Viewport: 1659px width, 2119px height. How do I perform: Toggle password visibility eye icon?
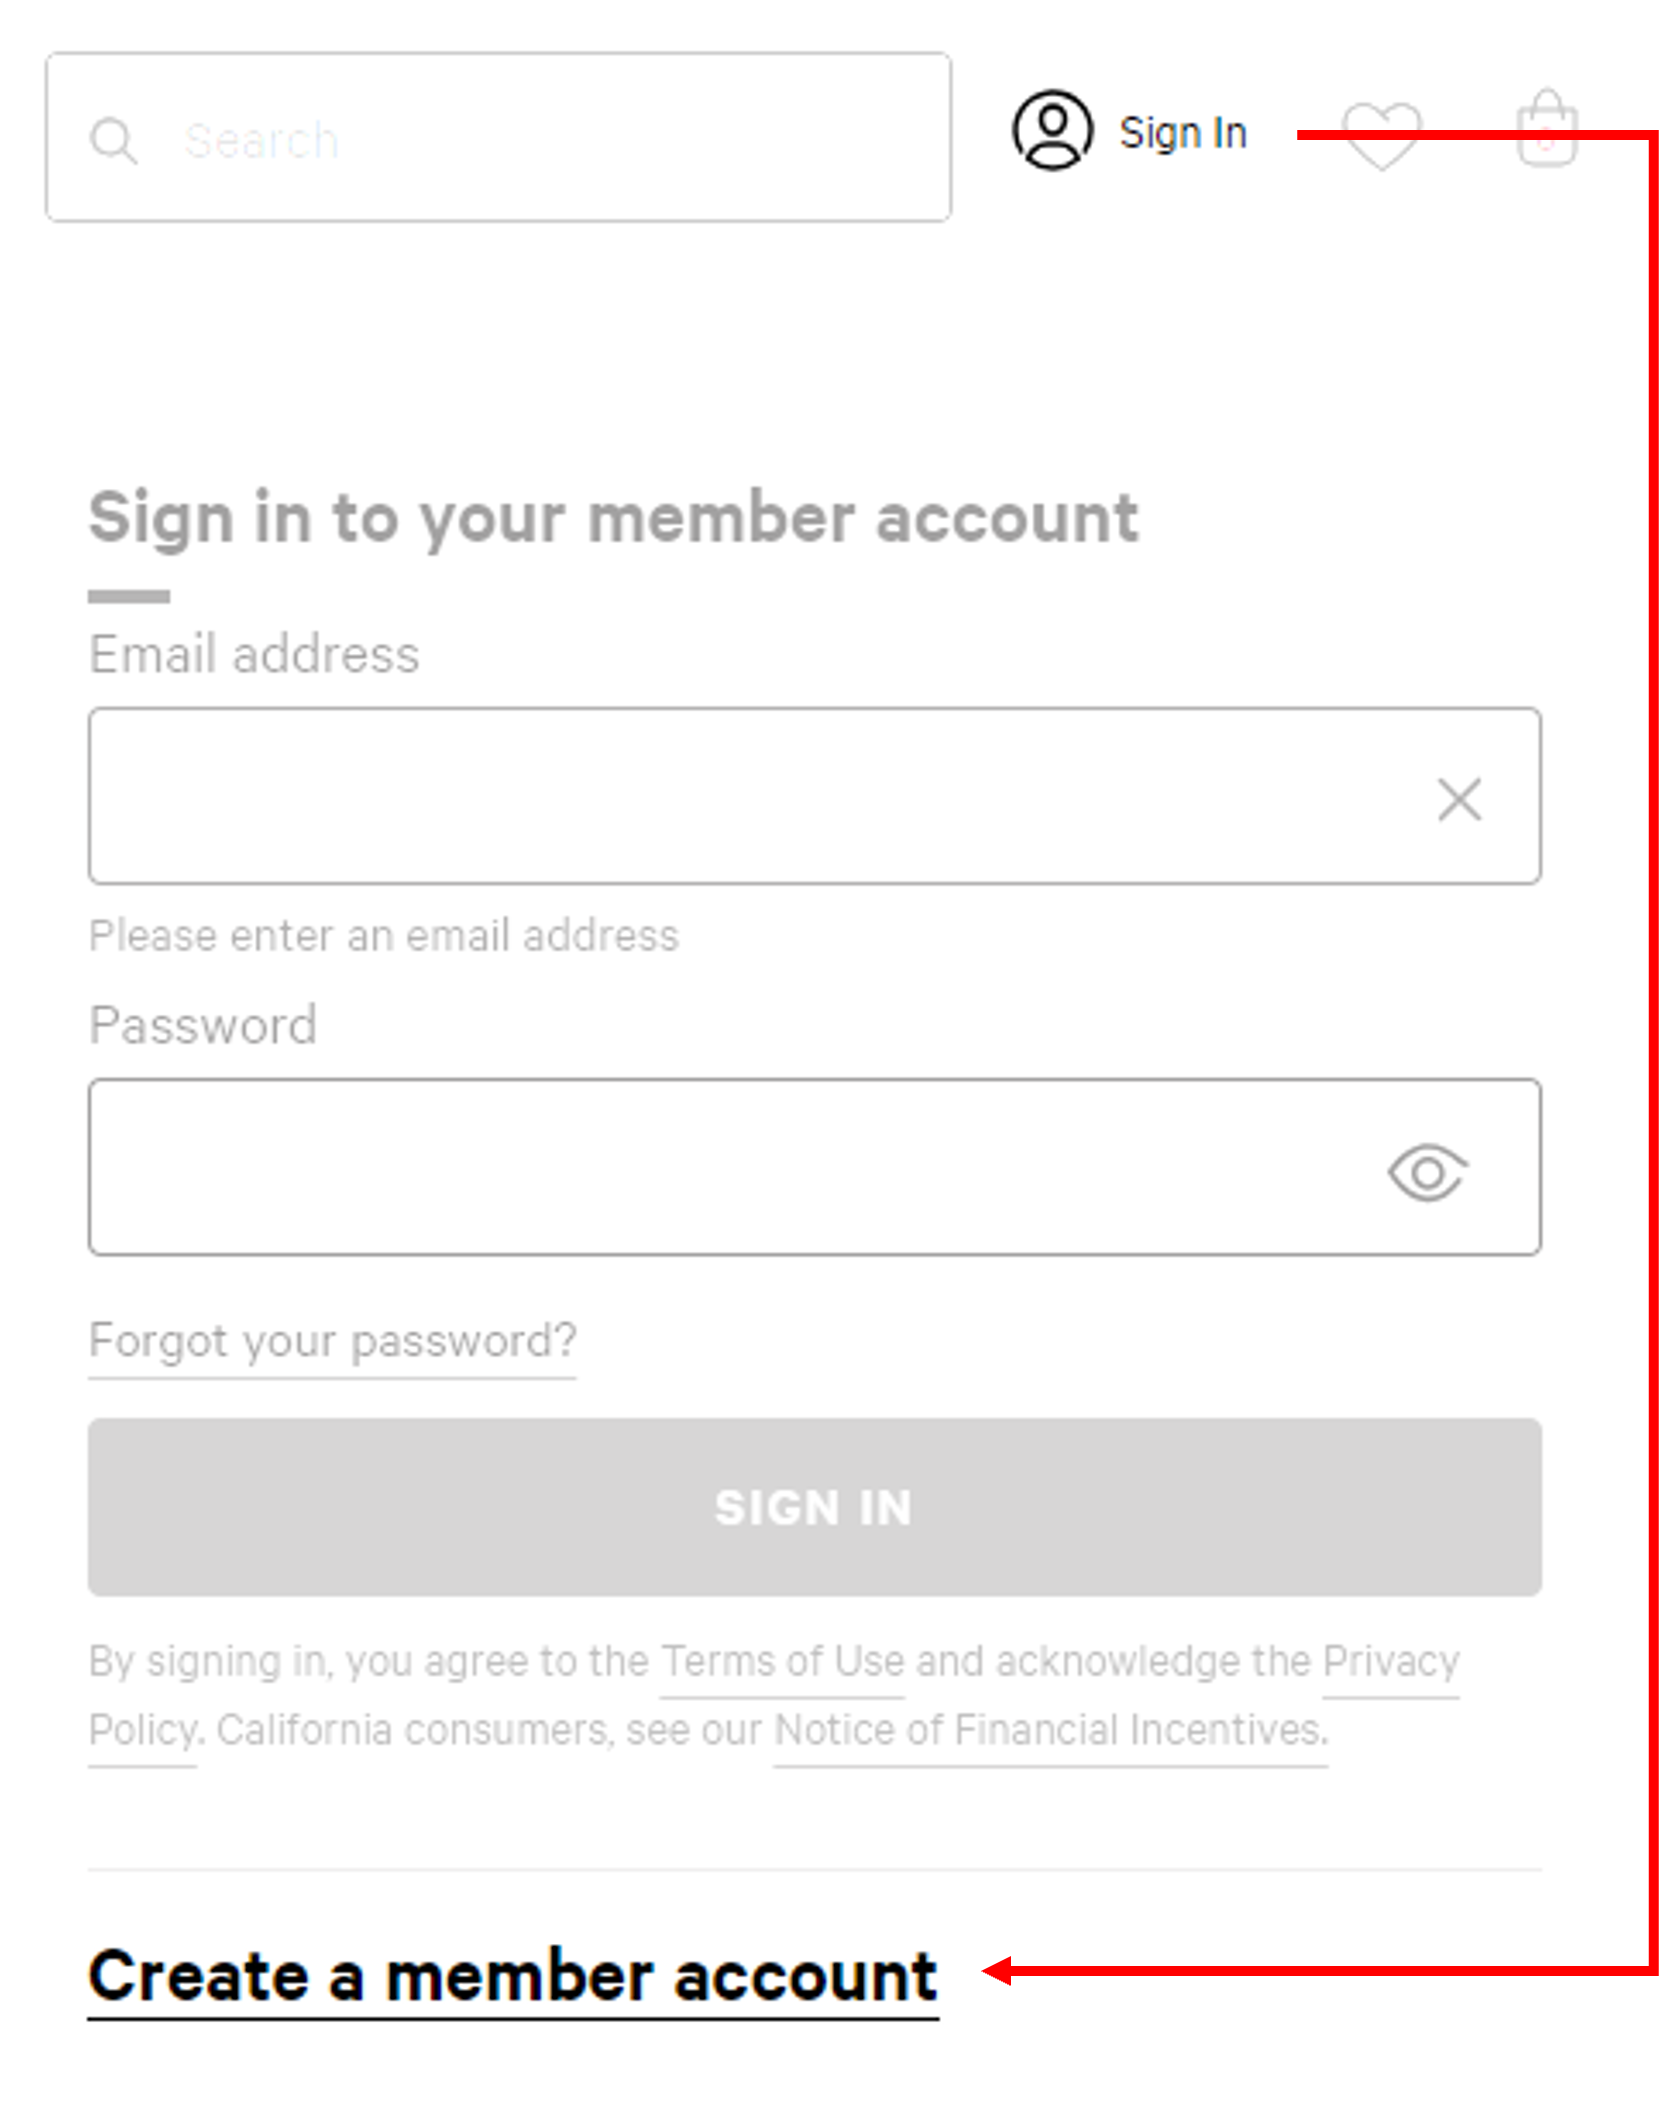click(x=1427, y=1172)
